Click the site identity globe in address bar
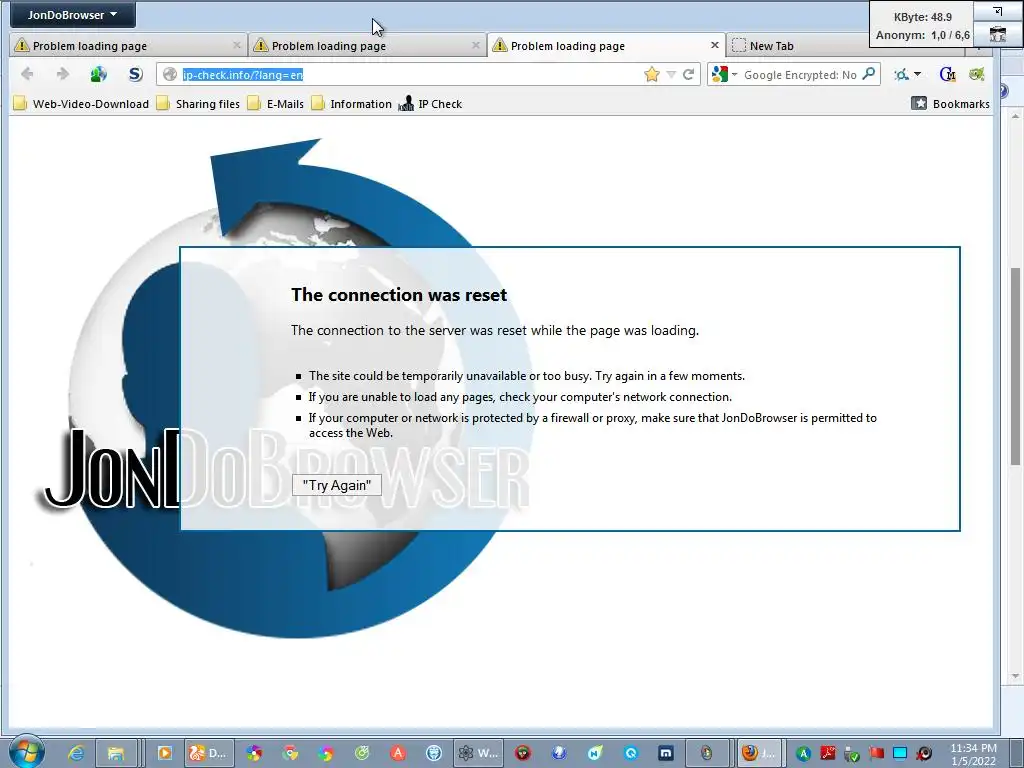Screen dimensions: 1024x768 [170, 74]
